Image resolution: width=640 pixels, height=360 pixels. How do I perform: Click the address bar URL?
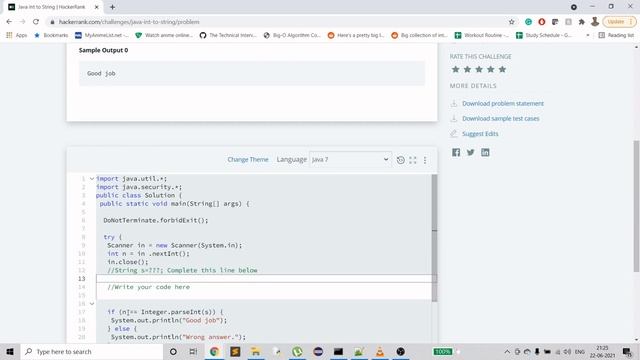tap(129, 22)
